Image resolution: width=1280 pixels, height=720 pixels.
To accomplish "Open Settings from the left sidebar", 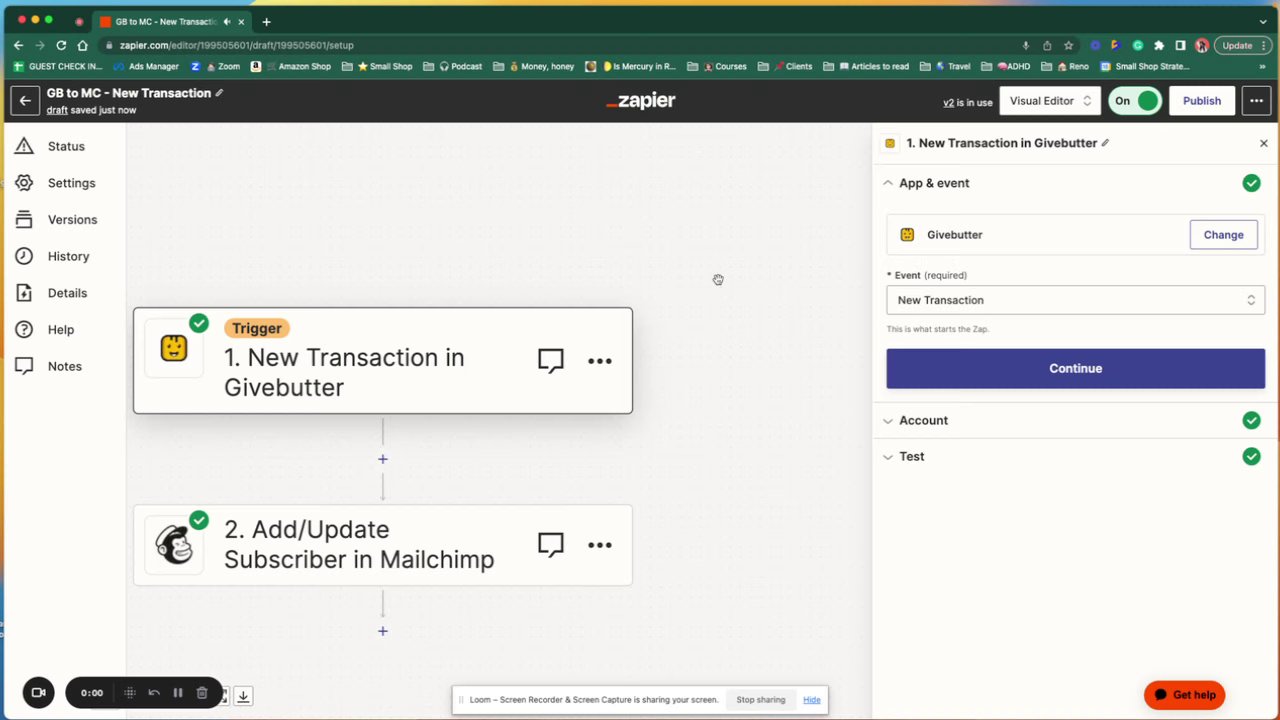I will click(x=56, y=183).
